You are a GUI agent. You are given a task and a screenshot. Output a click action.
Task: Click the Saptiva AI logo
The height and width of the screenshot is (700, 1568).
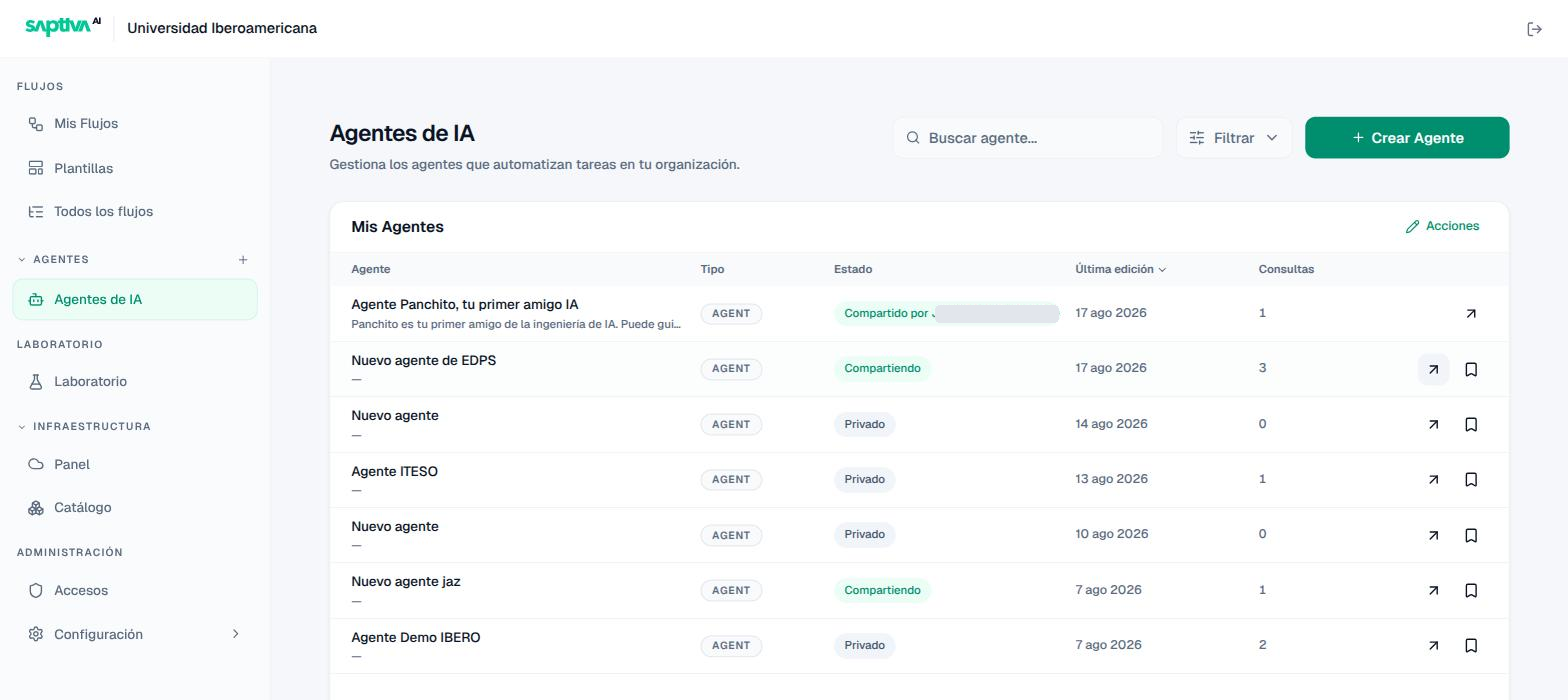[62, 27]
